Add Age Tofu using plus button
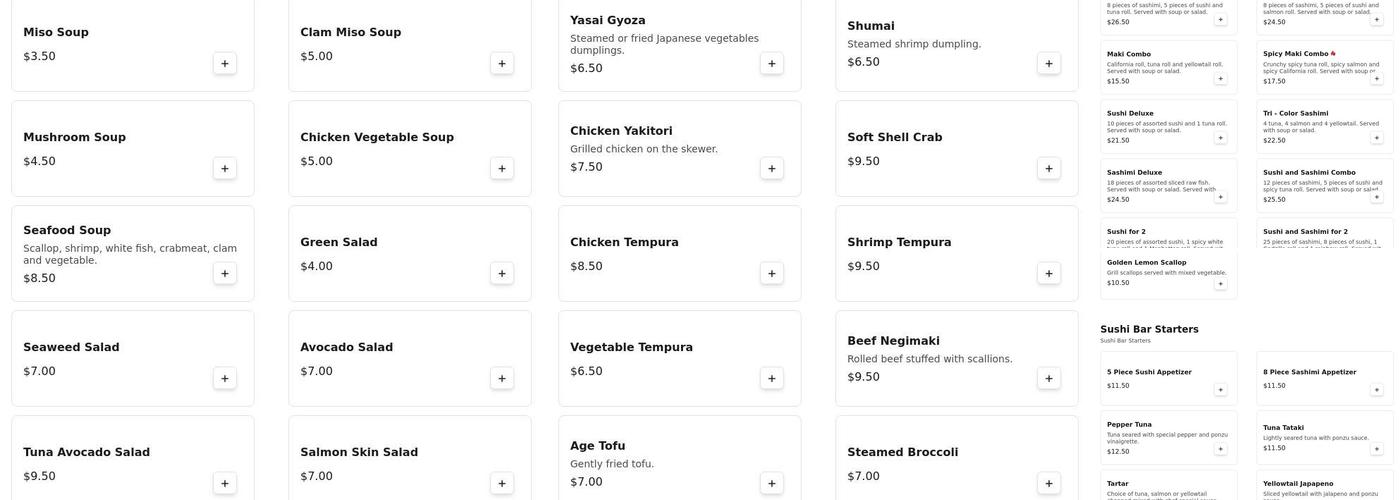This screenshot has height=500, width=1400. point(772,484)
